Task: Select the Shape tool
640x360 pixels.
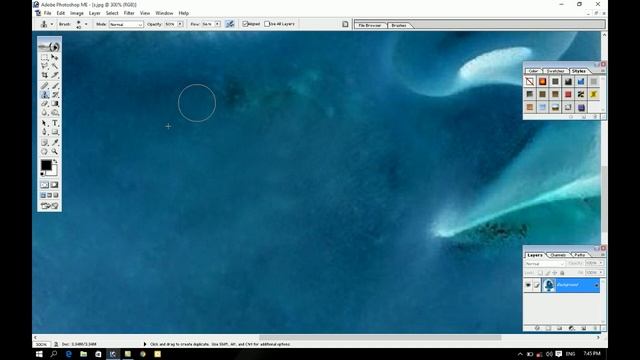Action: click(55, 132)
